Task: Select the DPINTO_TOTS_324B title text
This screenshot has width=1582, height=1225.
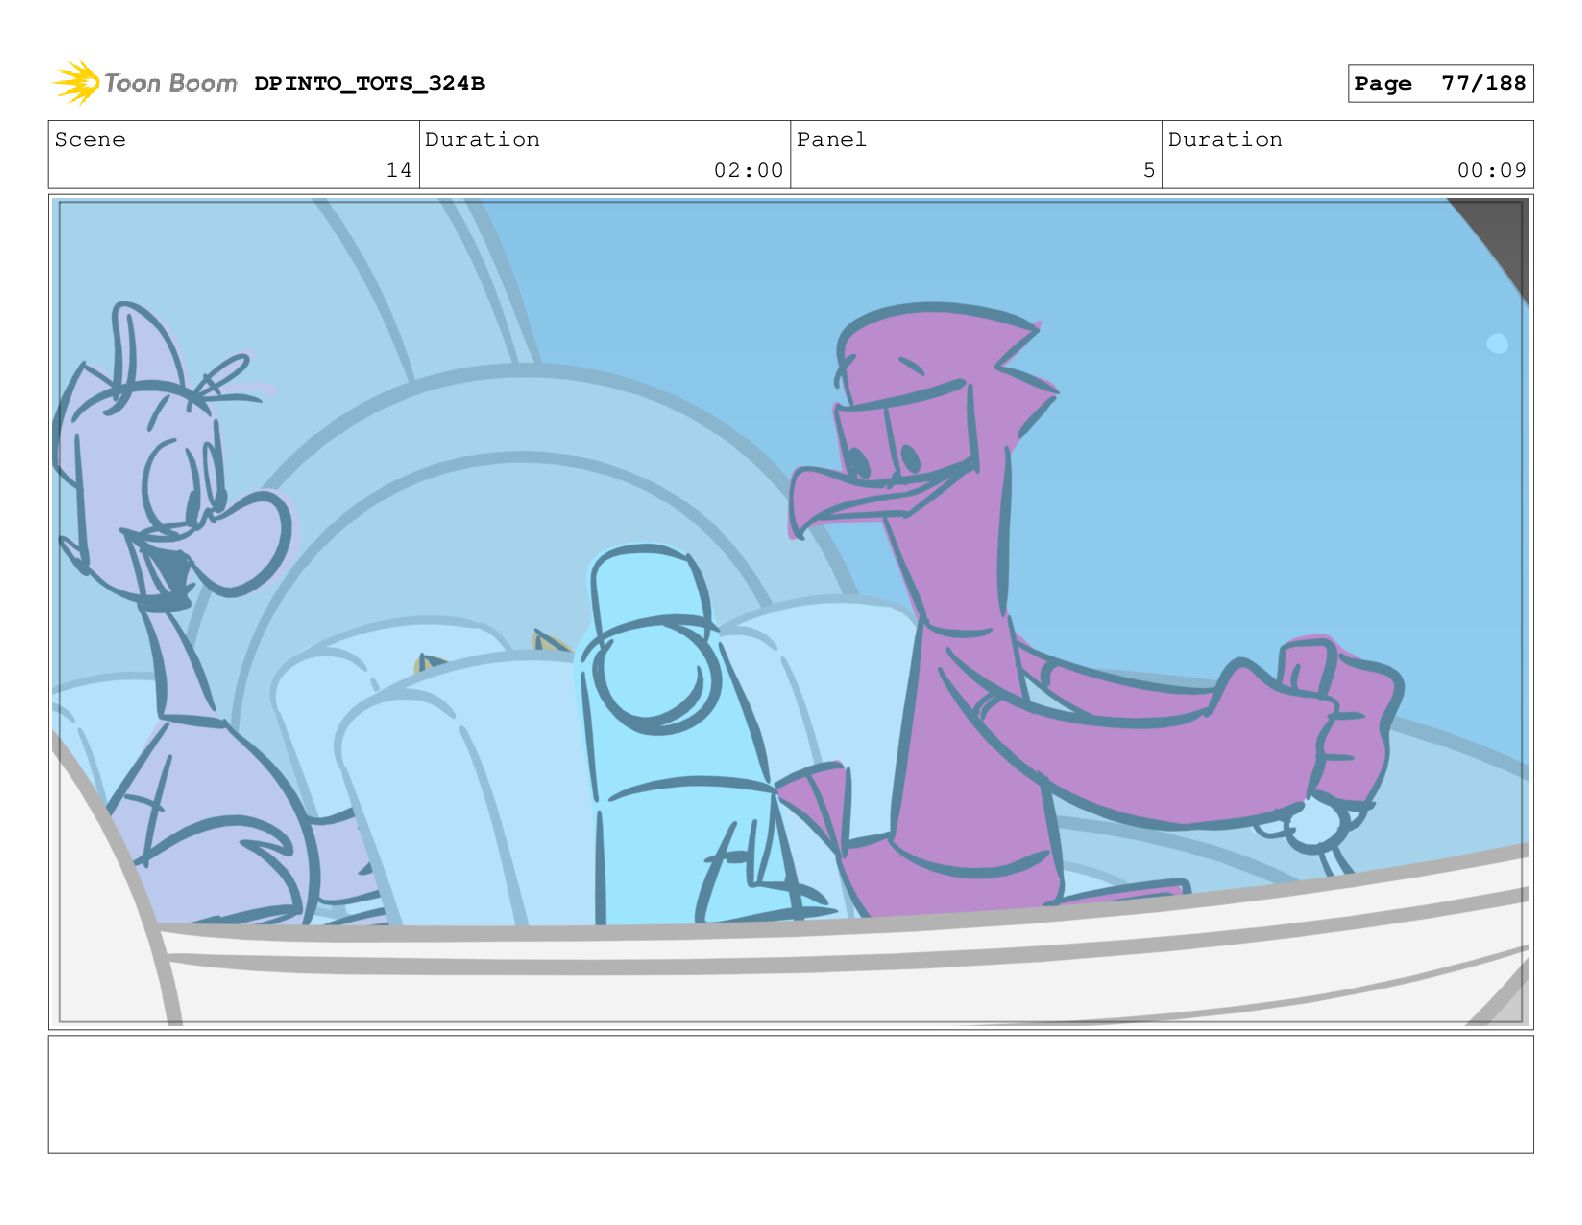Action: 369,84
